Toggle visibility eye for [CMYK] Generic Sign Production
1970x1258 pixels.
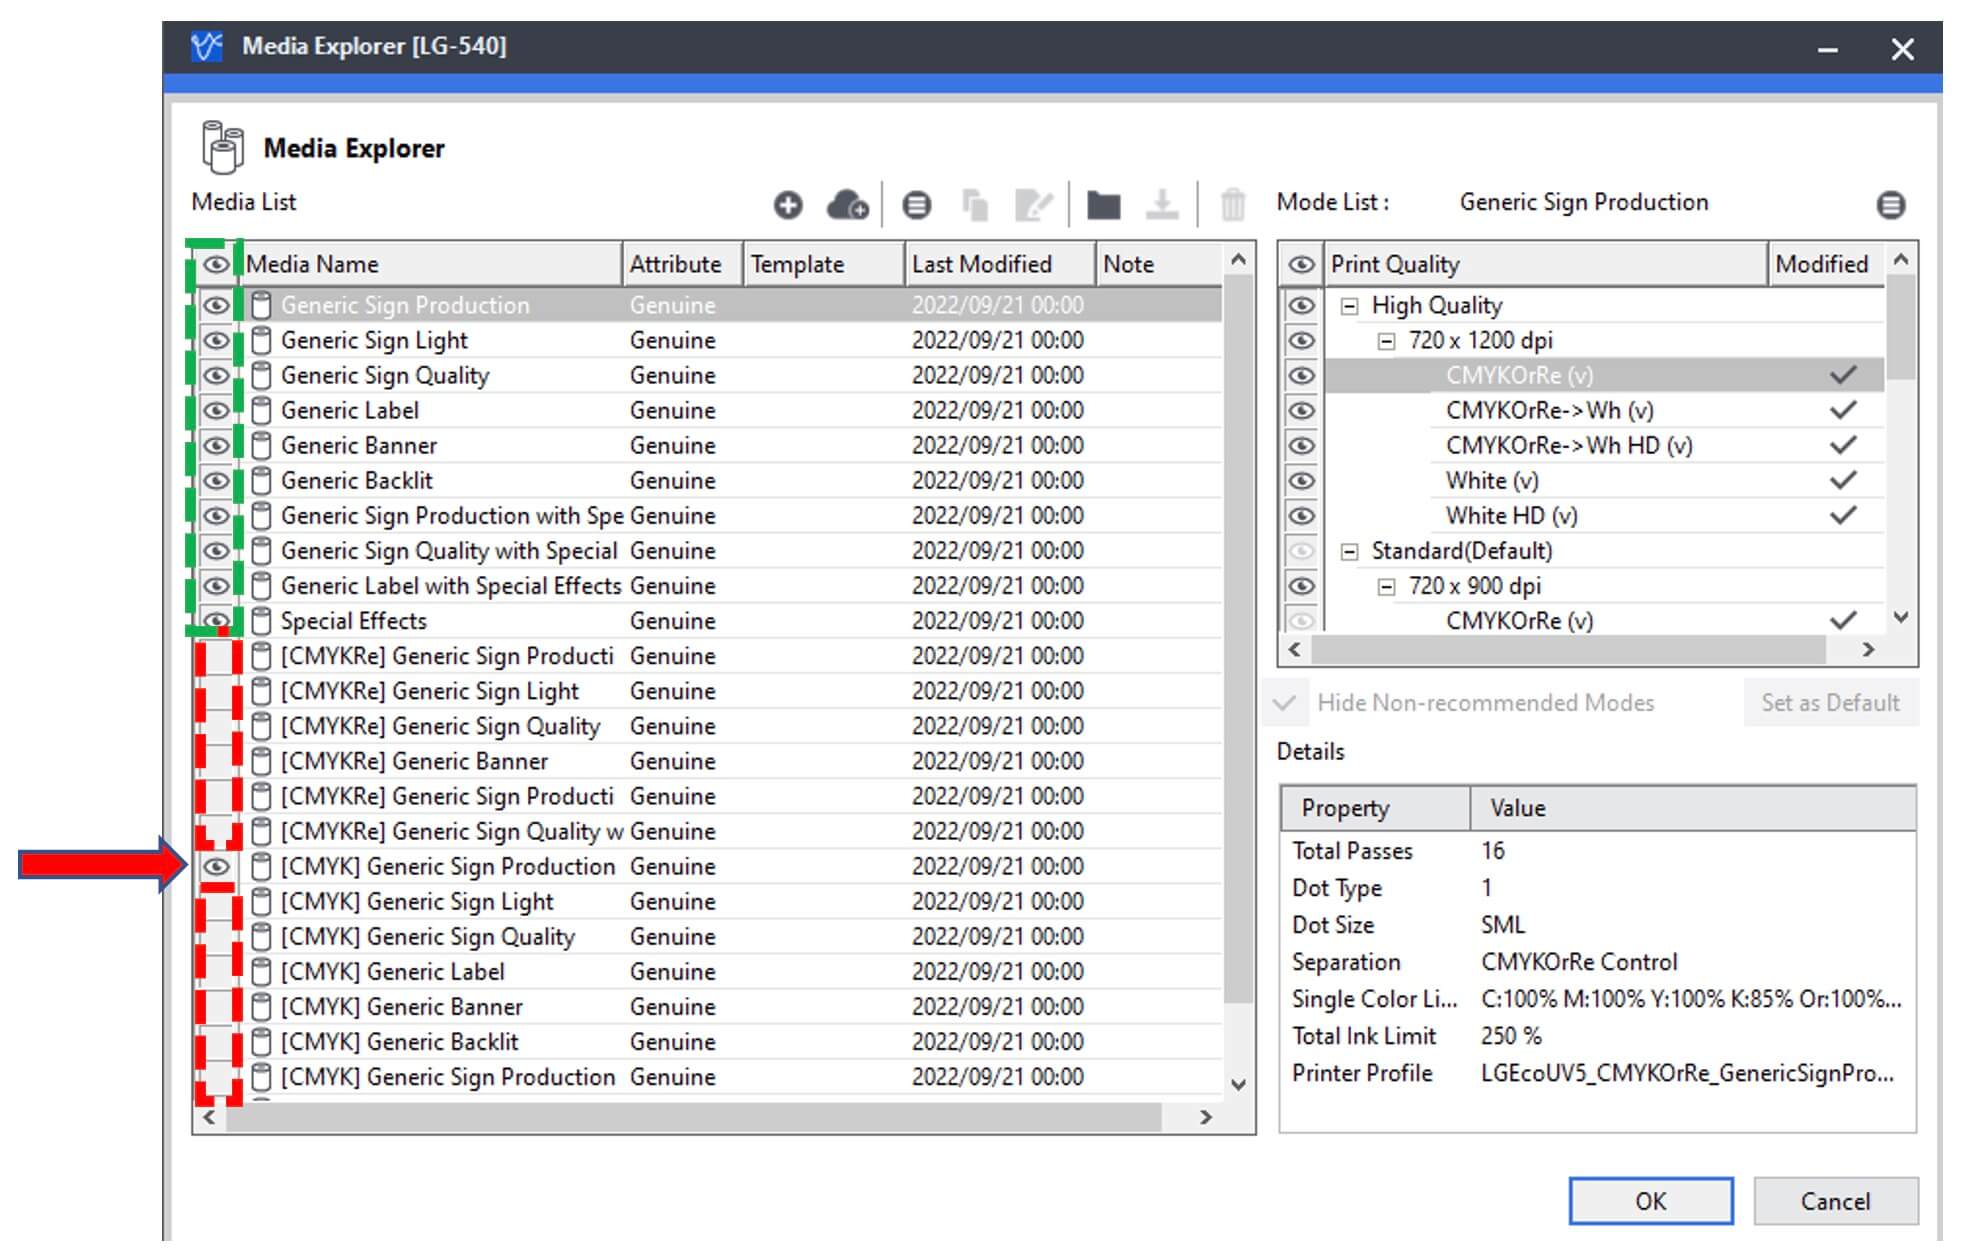(x=216, y=866)
